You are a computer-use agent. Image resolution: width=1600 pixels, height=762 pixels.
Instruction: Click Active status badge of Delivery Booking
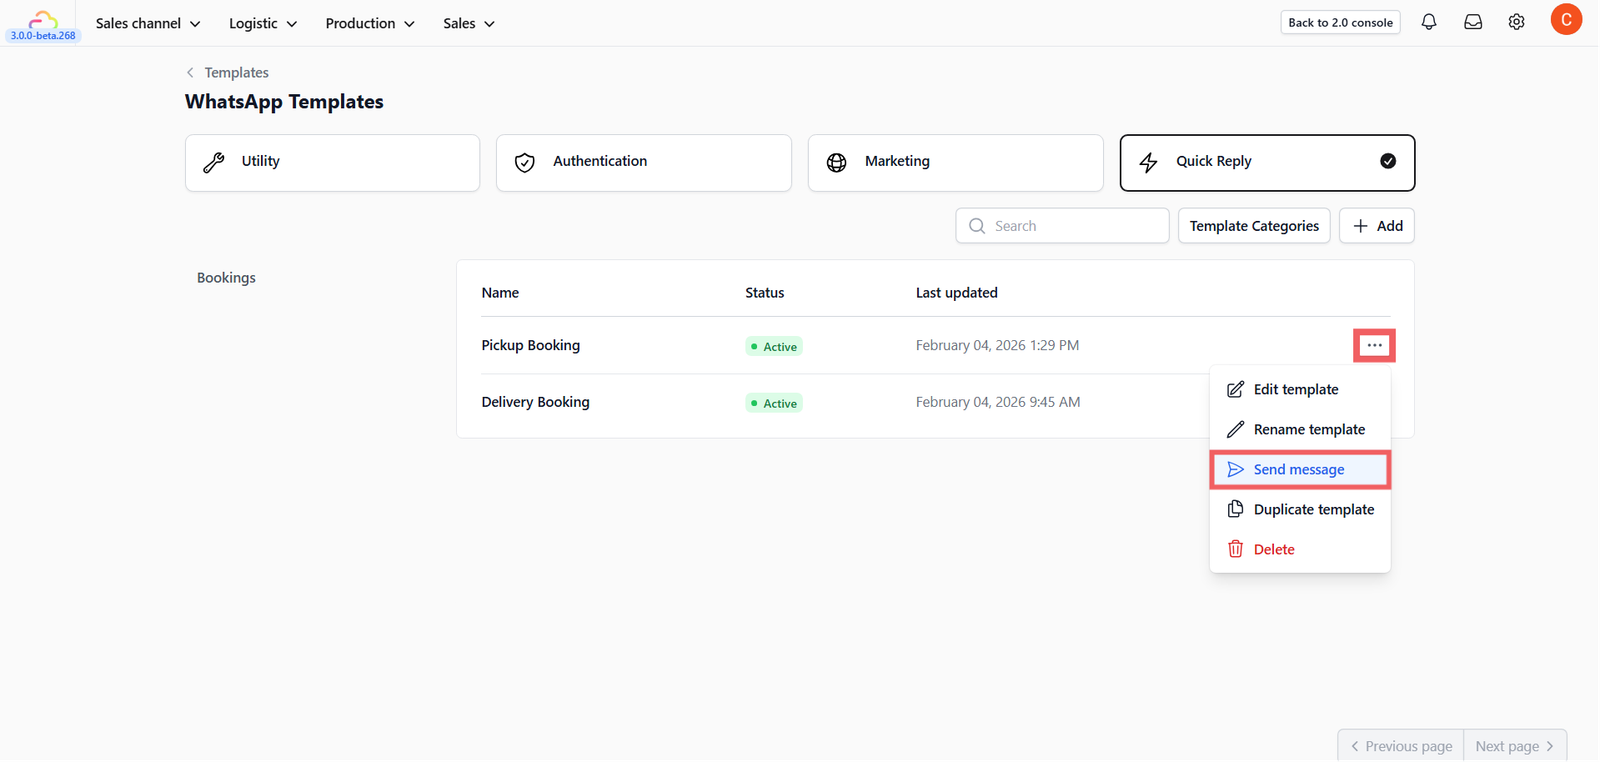[x=774, y=403]
